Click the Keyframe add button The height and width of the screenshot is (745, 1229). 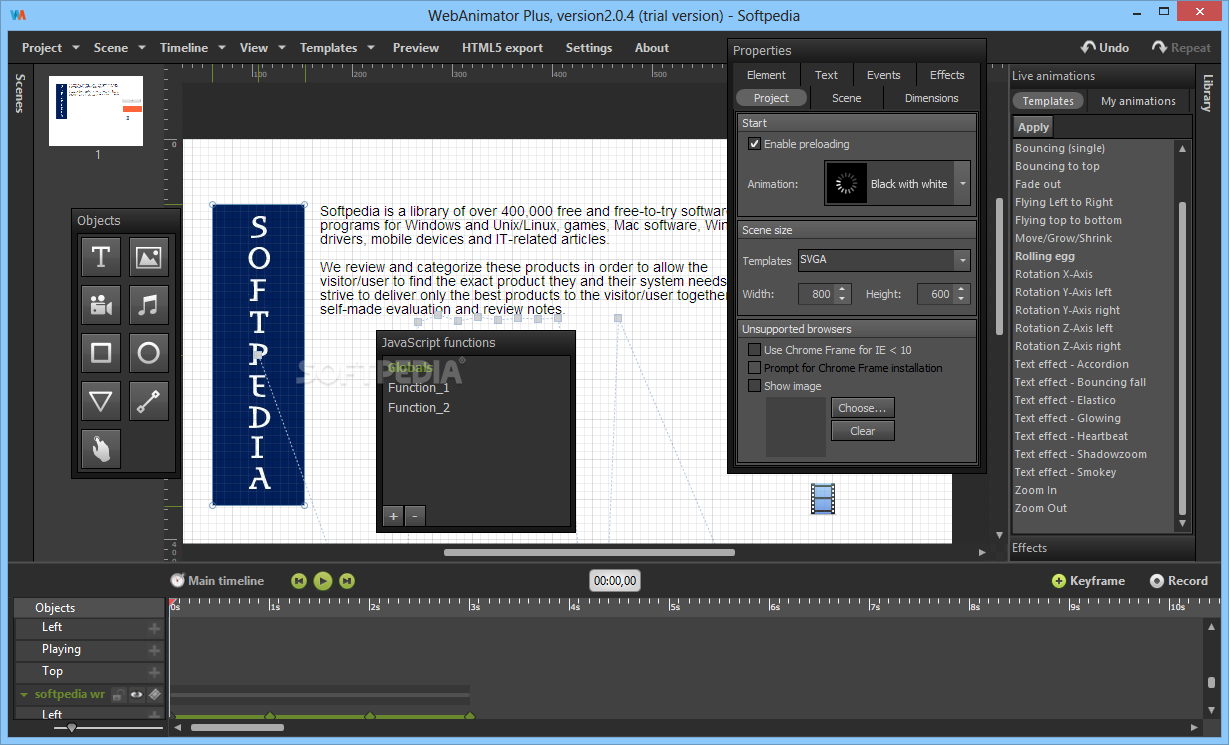click(1088, 580)
